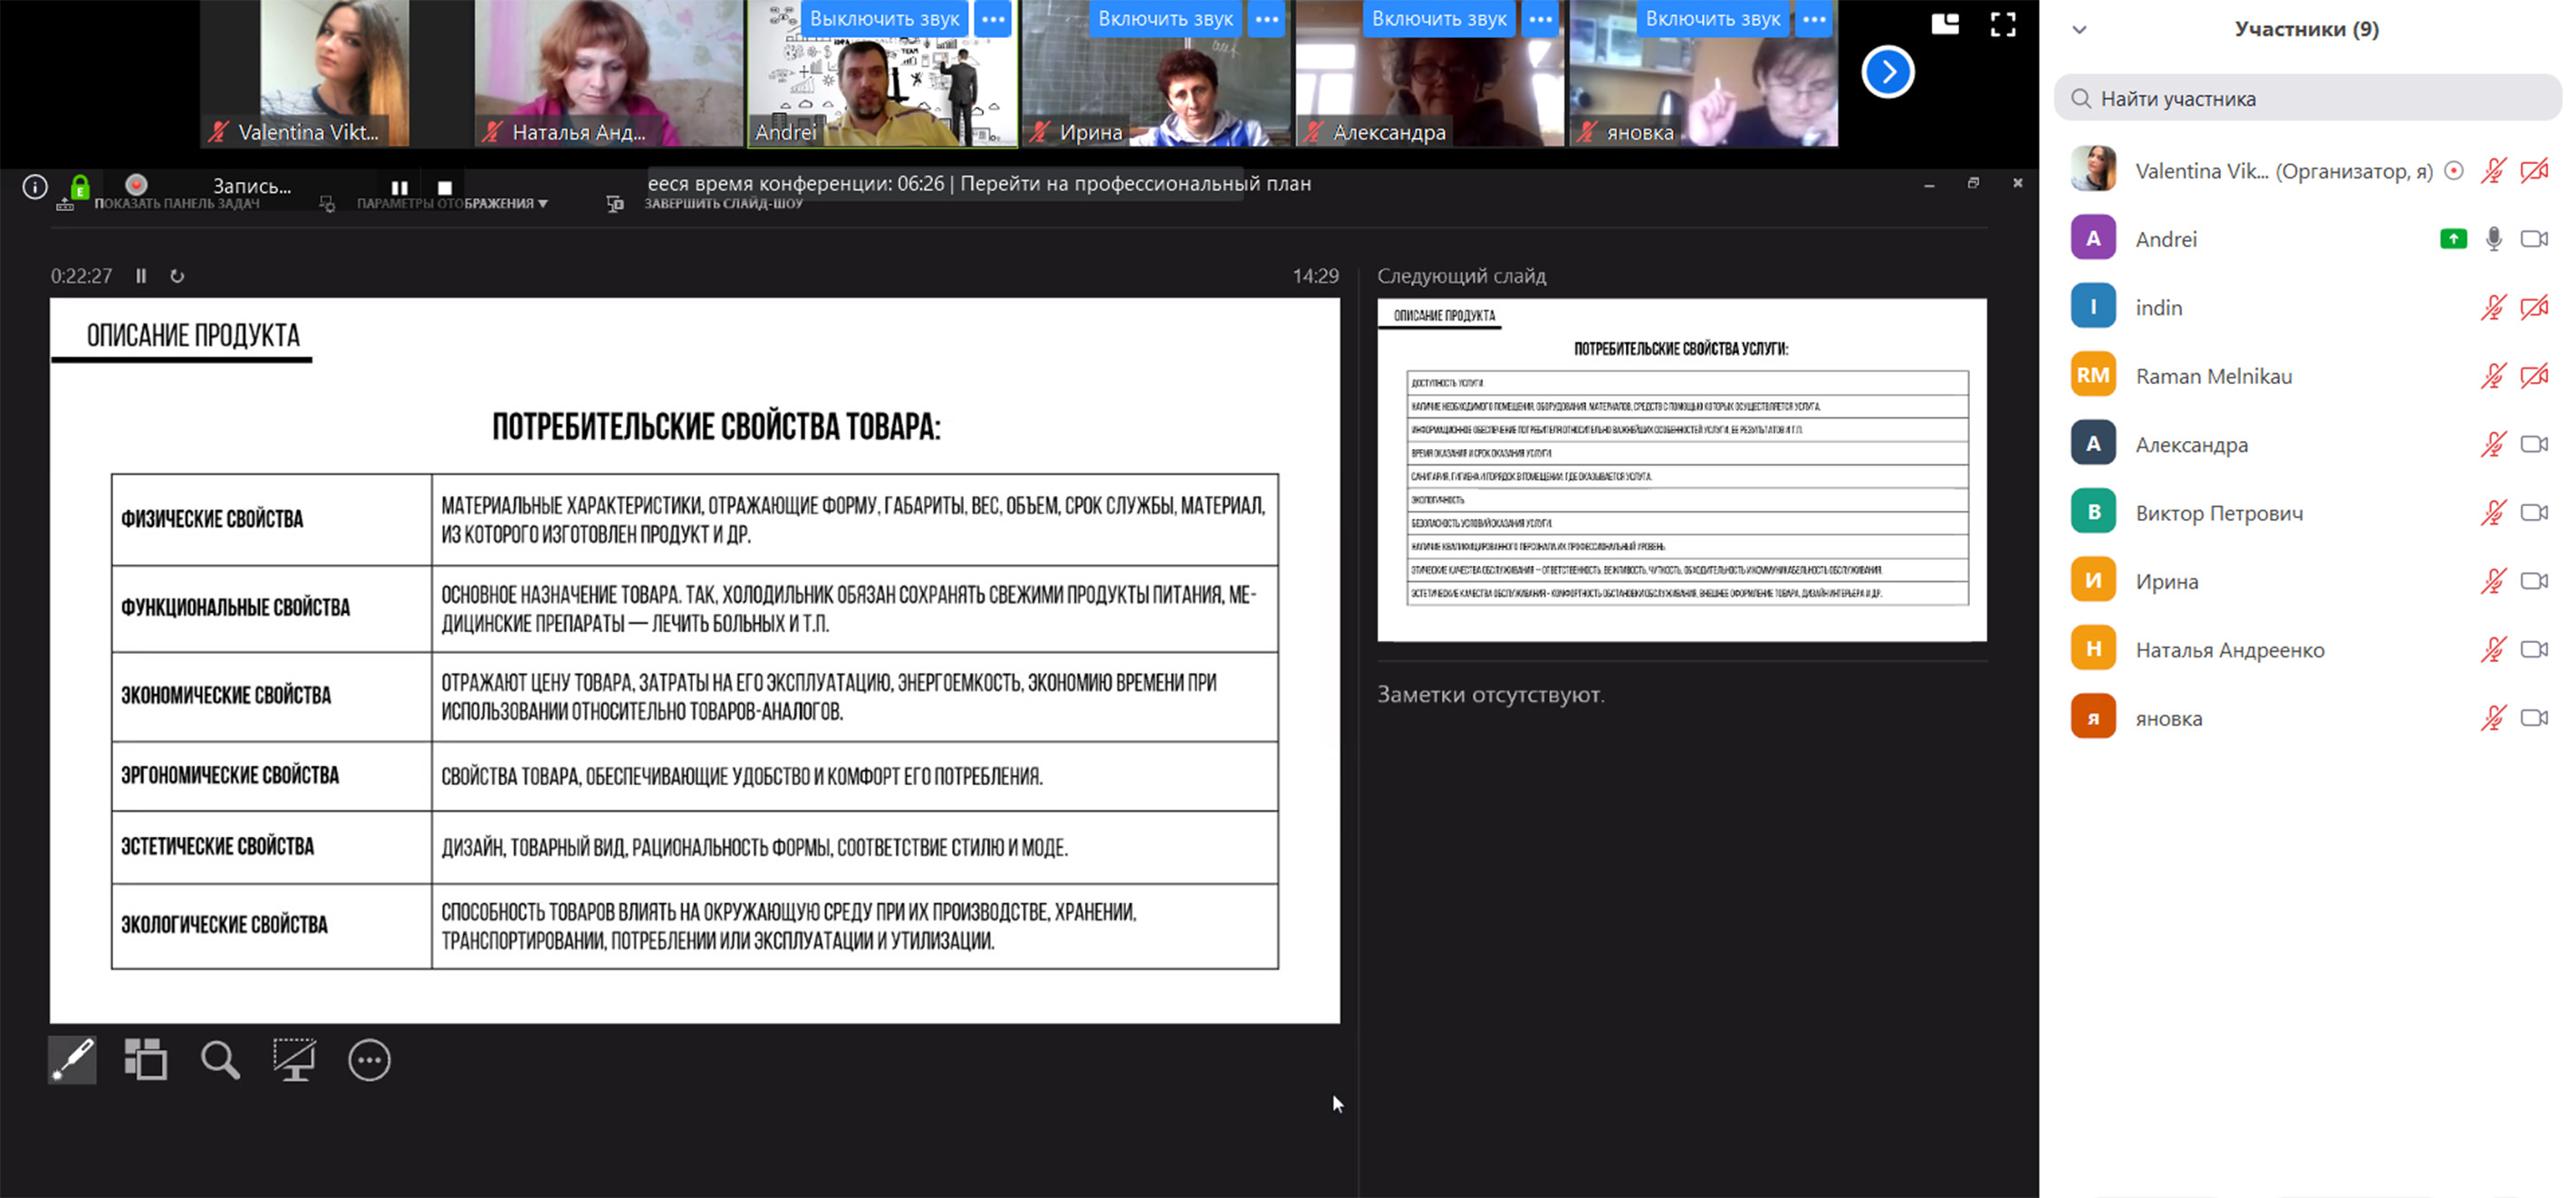The width and height of the screenshot is (2576, 1198).
Task: Open the see-all-slides grid view
Action: tap(146, 1060)
